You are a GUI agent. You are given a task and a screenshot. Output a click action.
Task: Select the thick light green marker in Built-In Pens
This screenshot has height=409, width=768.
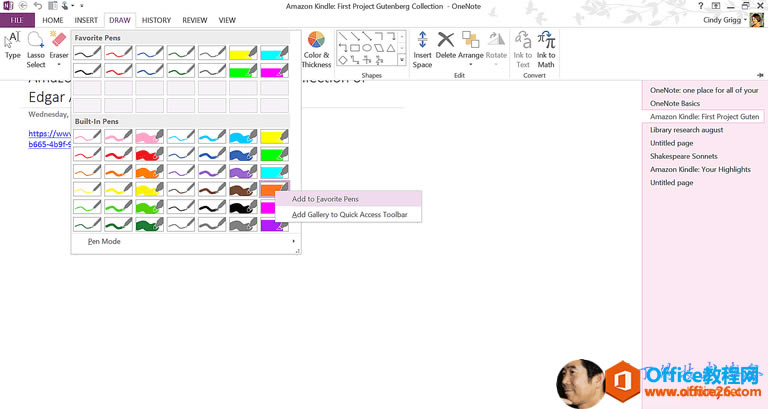tap(149, 207)
